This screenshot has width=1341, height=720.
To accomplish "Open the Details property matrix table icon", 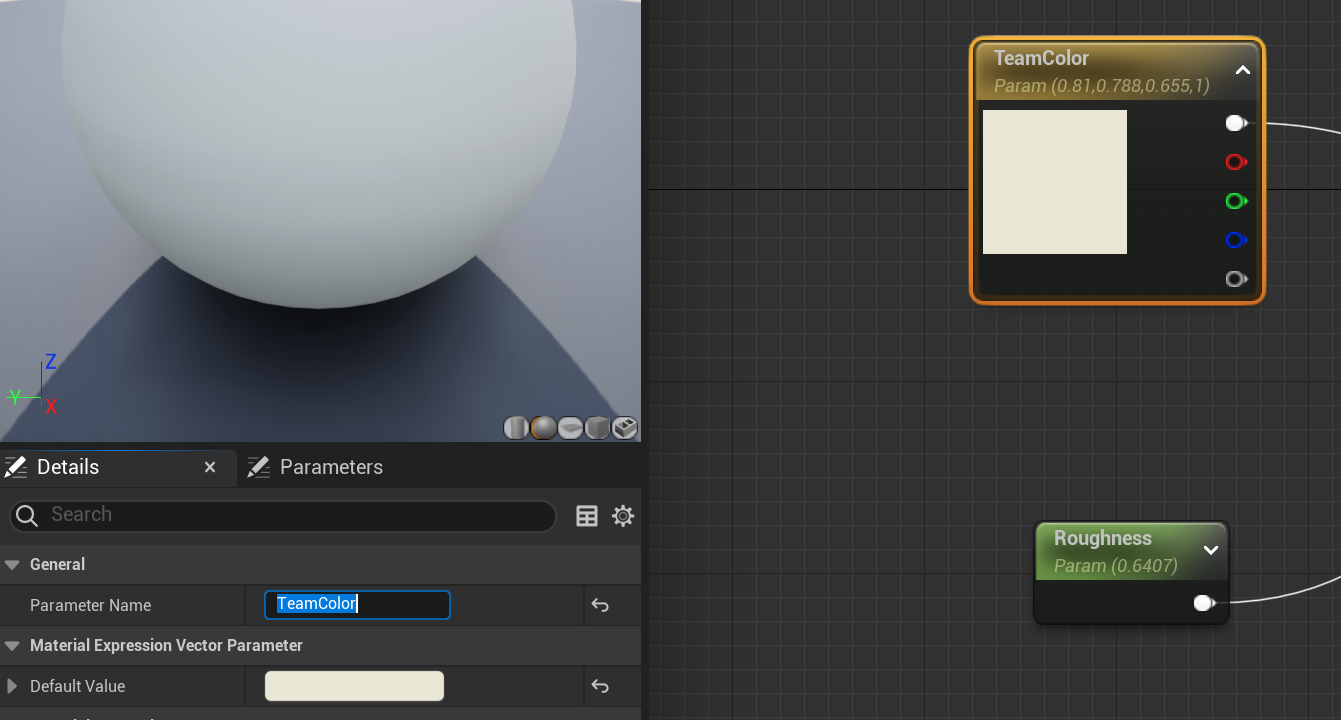I will (x=587, y=516).
